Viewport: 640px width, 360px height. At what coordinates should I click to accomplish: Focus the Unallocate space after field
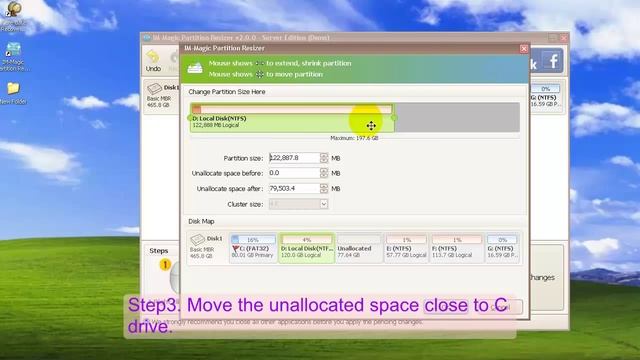point(294,189)
